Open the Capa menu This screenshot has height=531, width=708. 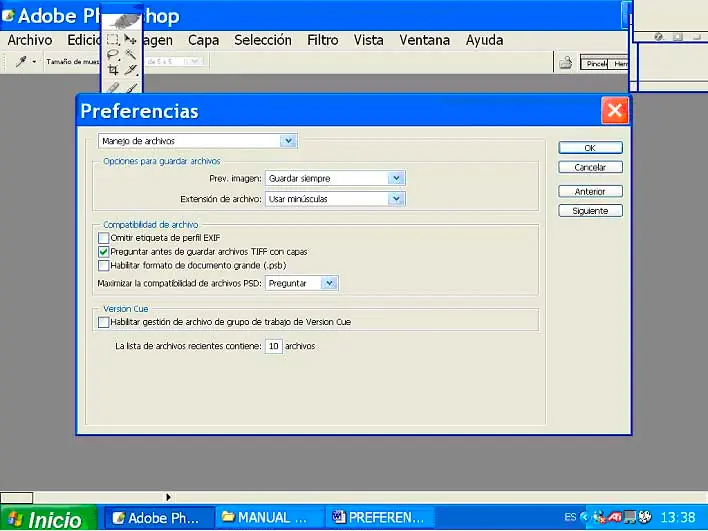[x=203, y=40]
